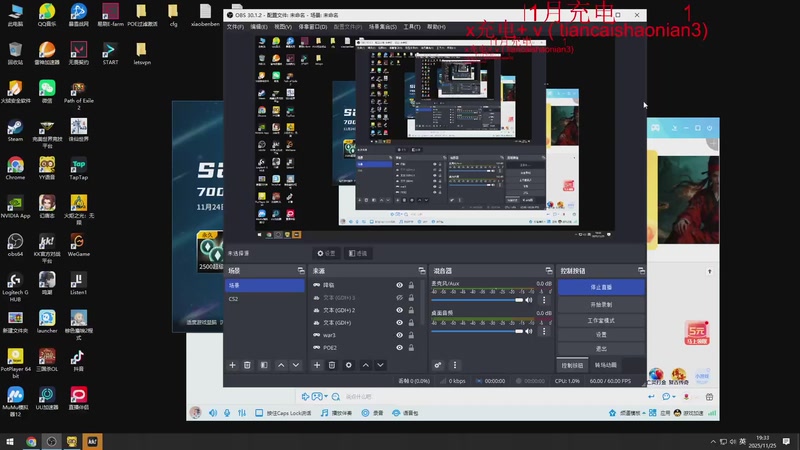Click speaker icon in chat window toolbar
Viewport: 800px width, 450px height.
coord(213,413)
